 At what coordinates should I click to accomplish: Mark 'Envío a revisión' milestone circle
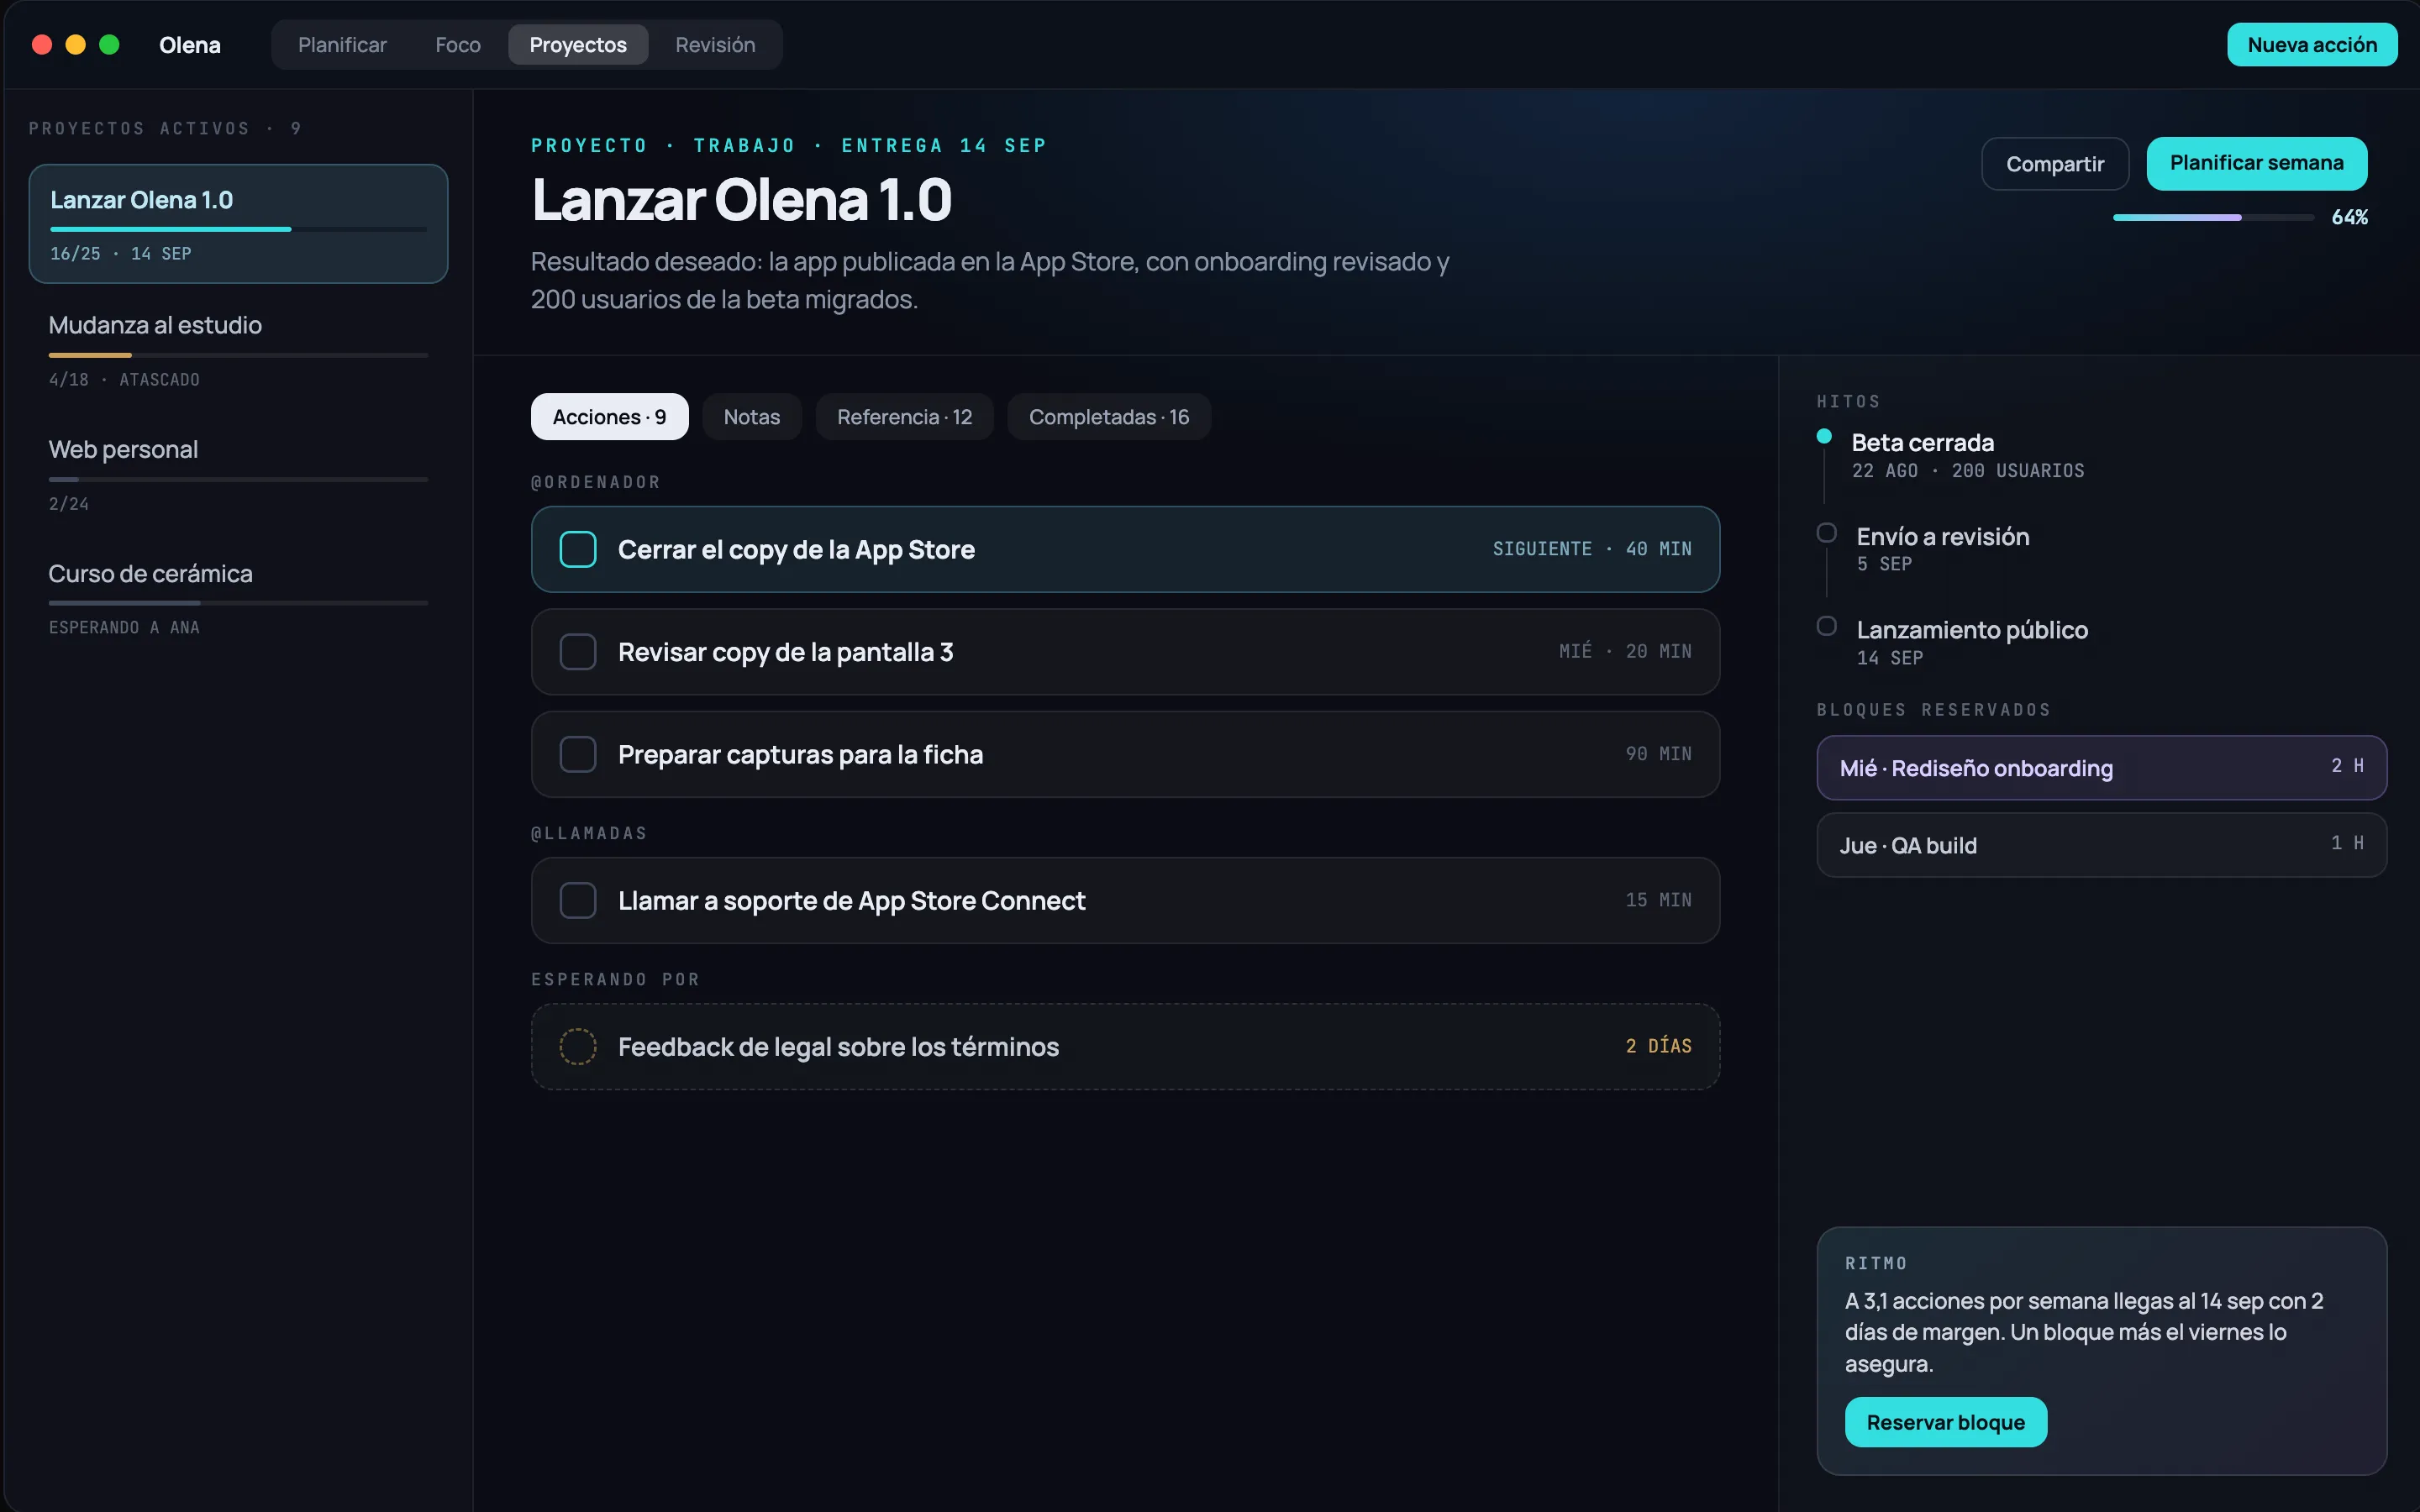pos(1826,533)
